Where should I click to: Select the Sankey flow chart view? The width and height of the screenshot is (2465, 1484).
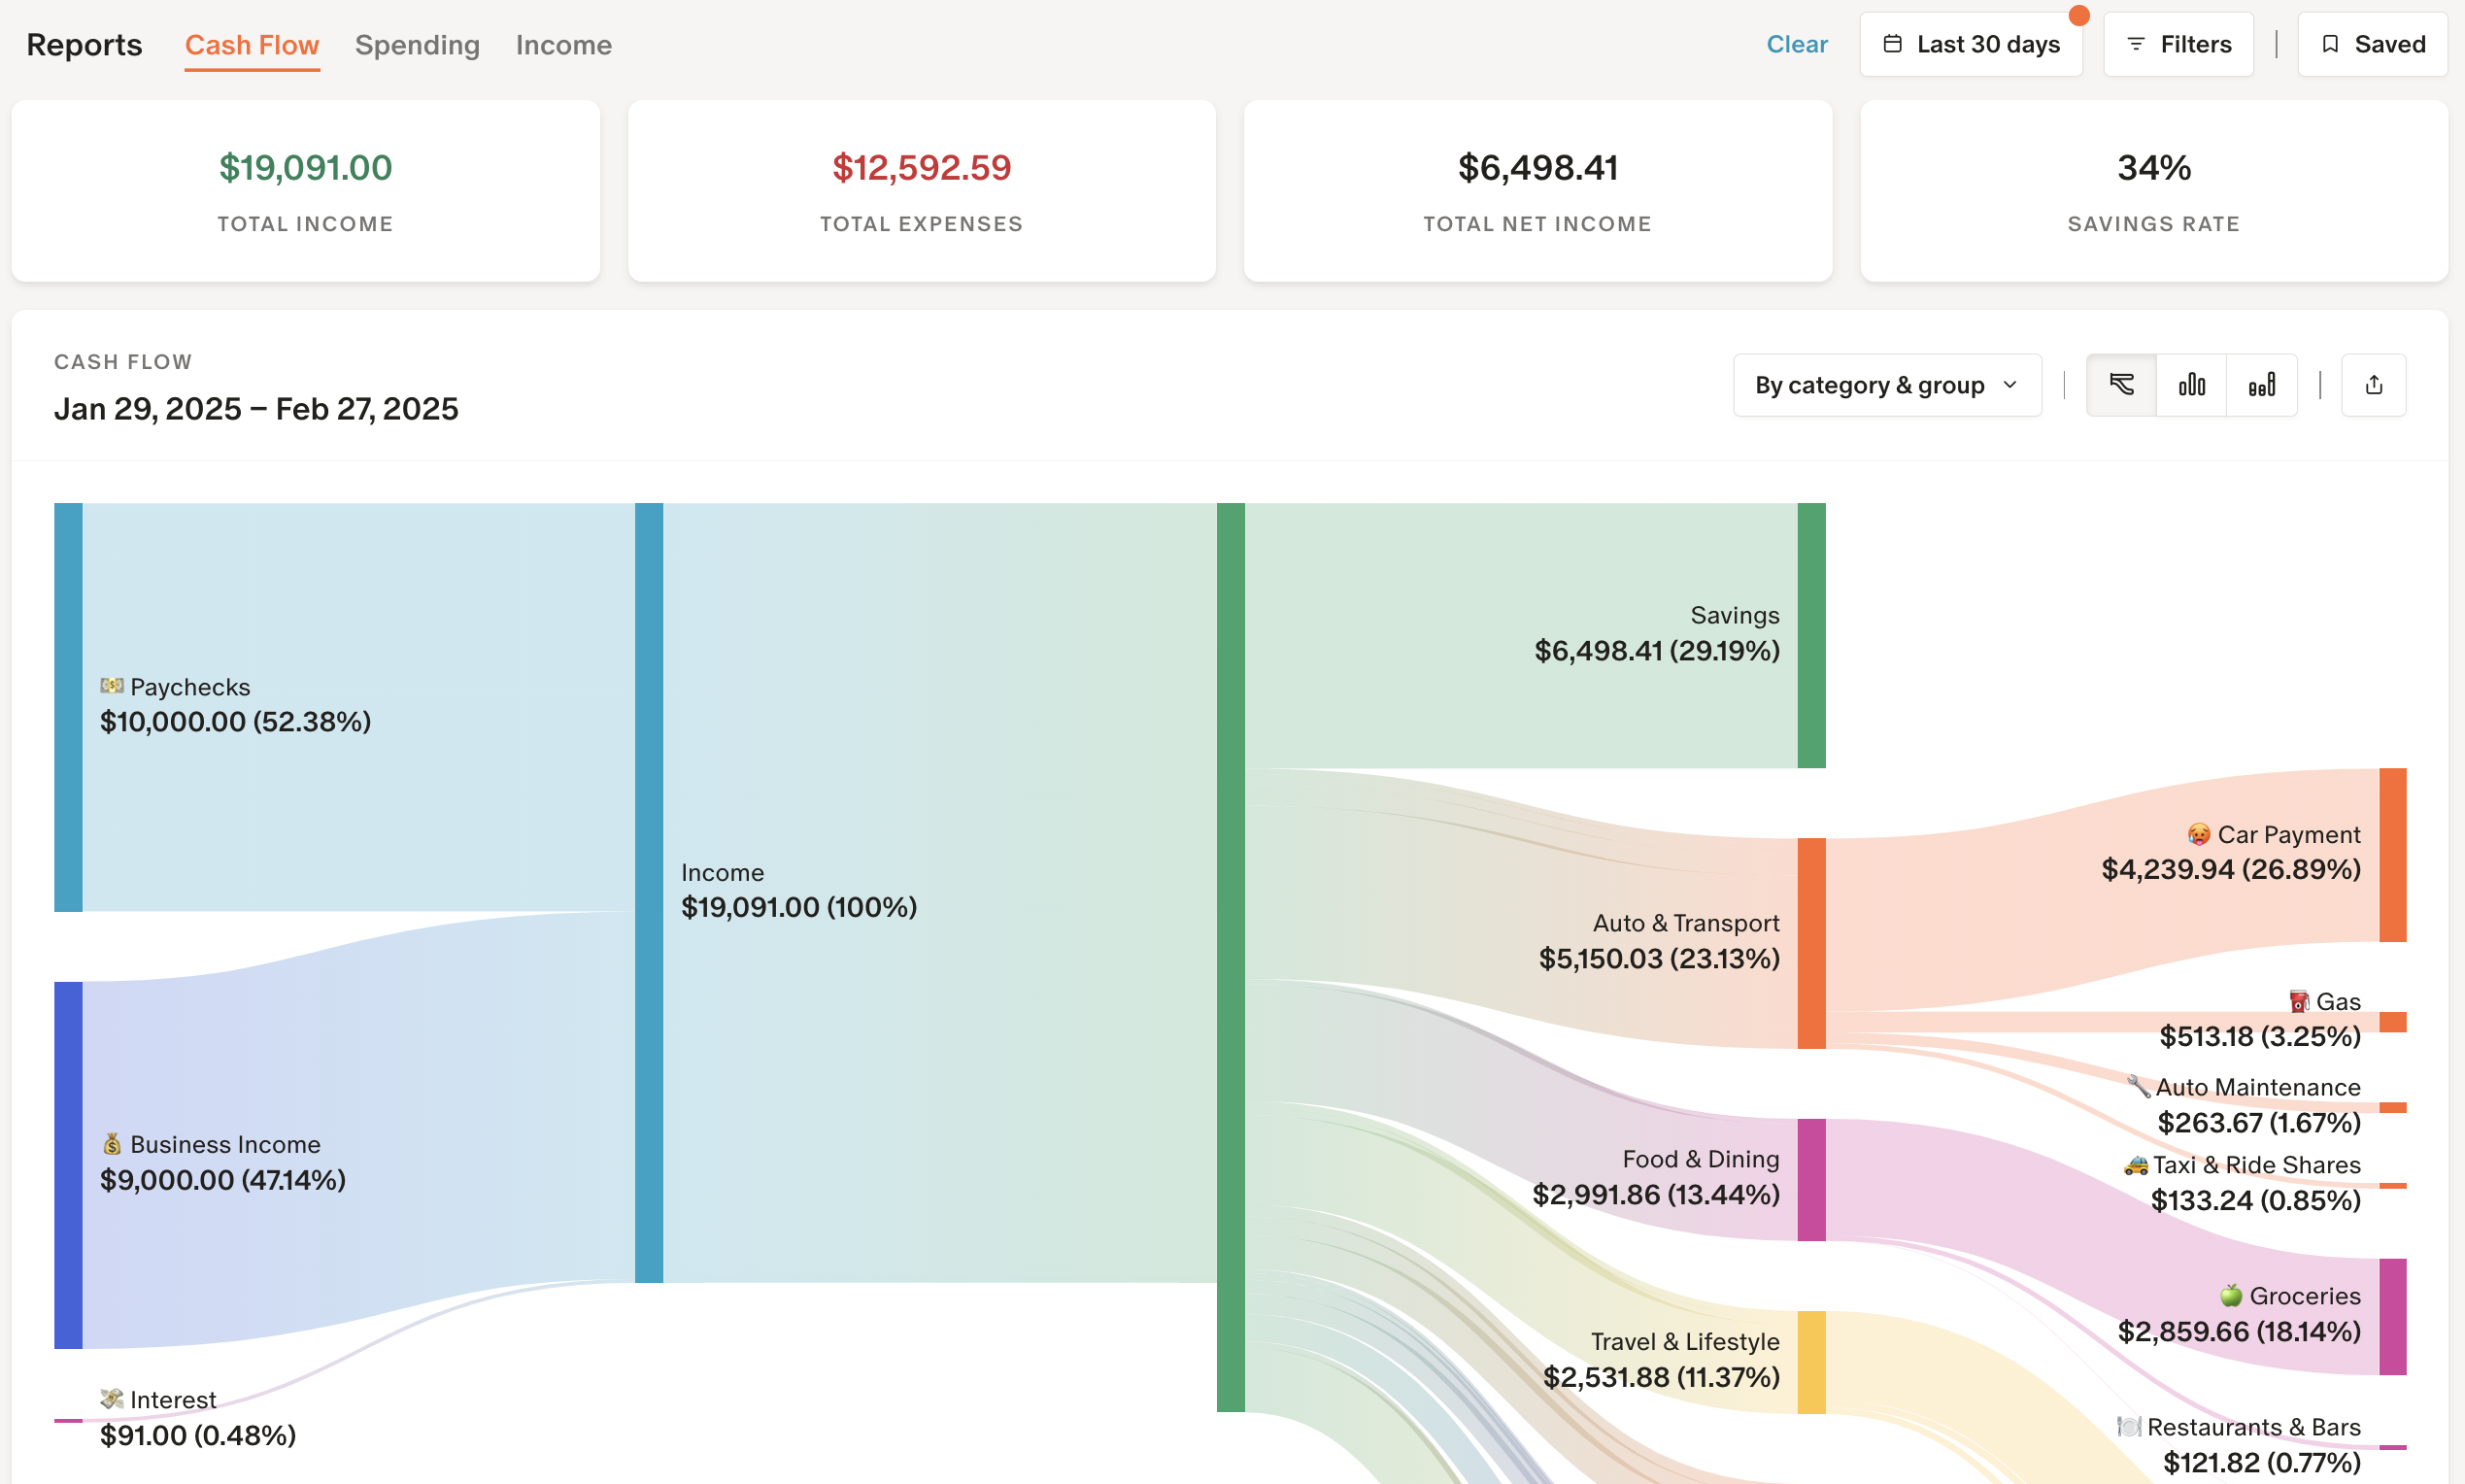coord(2122,385)
